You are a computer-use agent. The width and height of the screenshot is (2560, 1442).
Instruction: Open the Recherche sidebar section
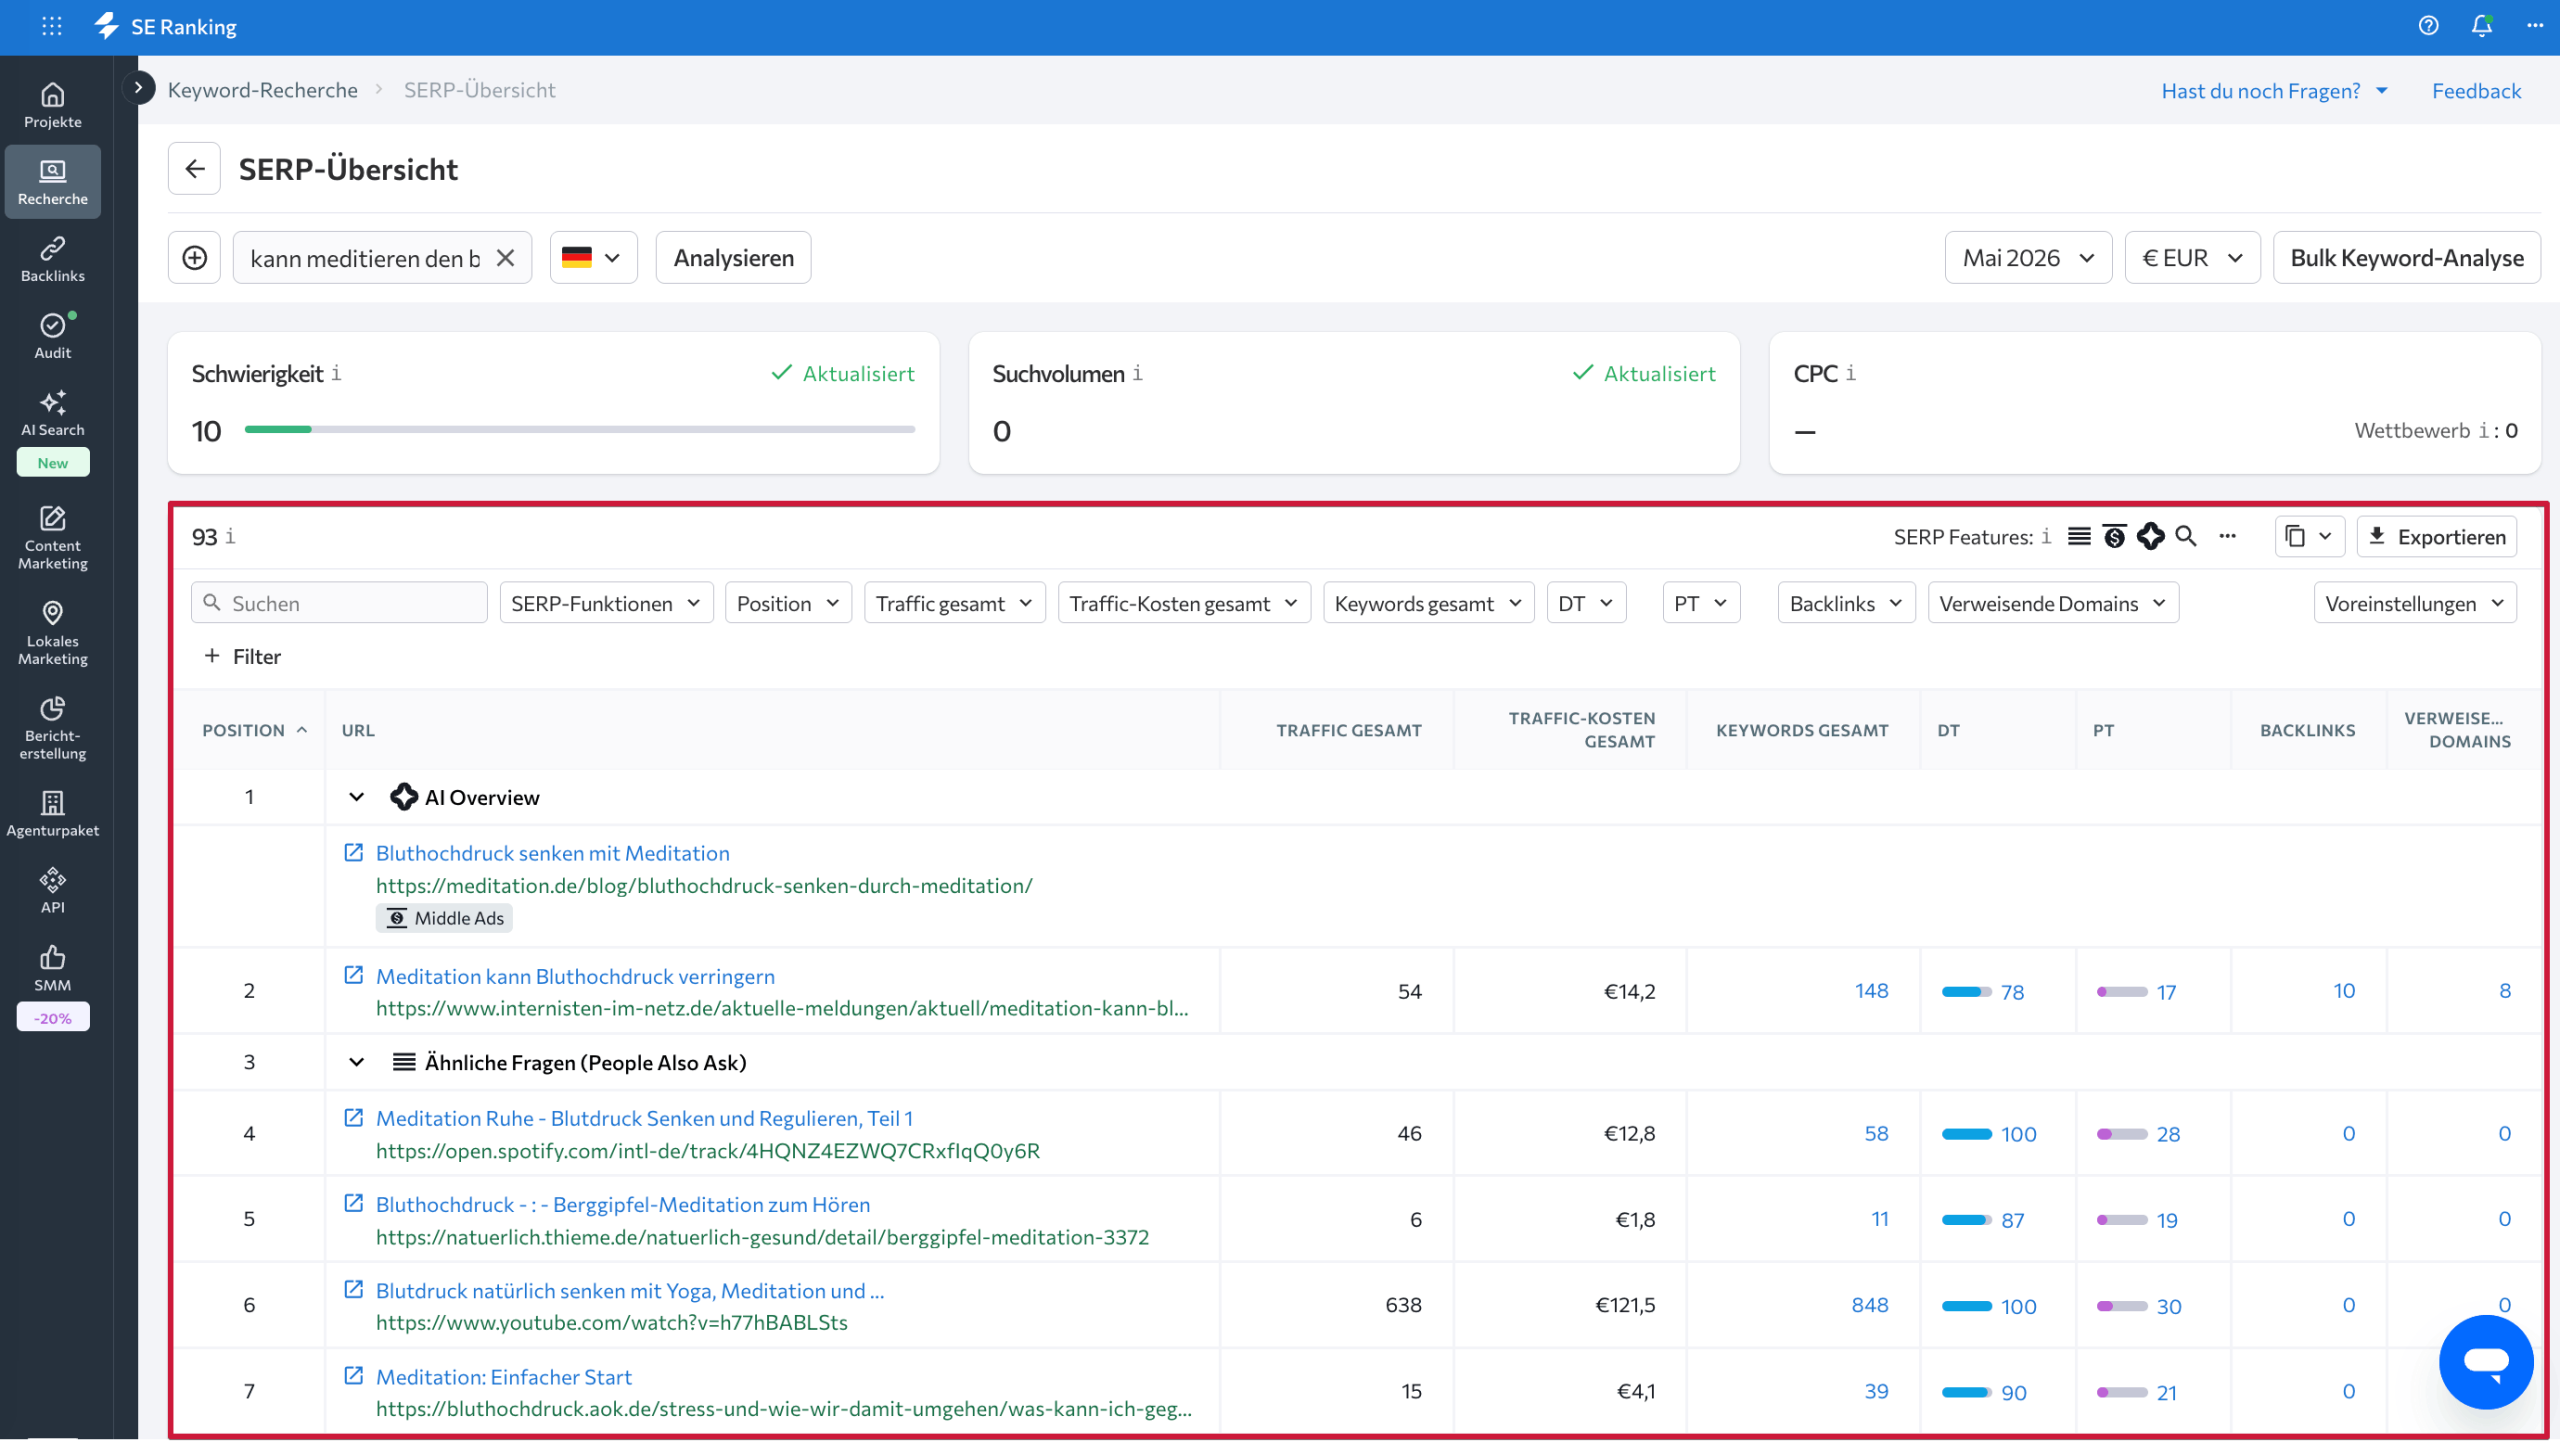(53, 182)
